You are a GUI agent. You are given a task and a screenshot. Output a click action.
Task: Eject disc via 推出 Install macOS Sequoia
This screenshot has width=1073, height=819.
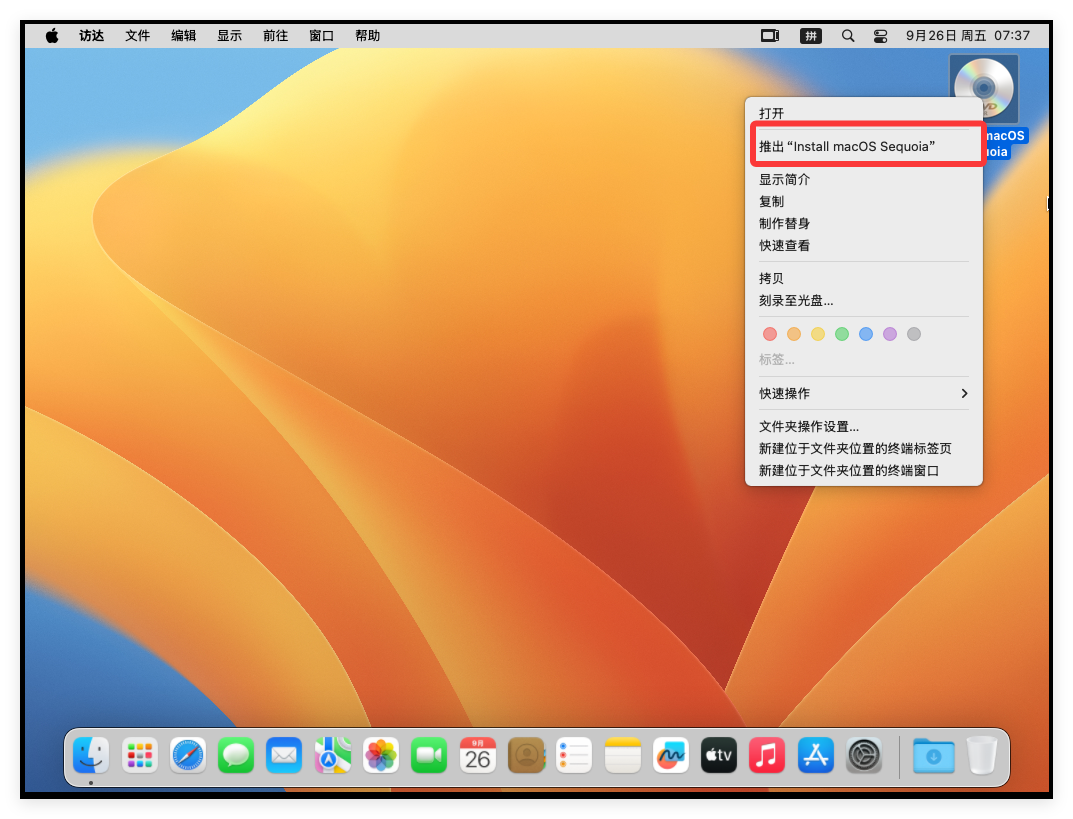click(864, 146)
